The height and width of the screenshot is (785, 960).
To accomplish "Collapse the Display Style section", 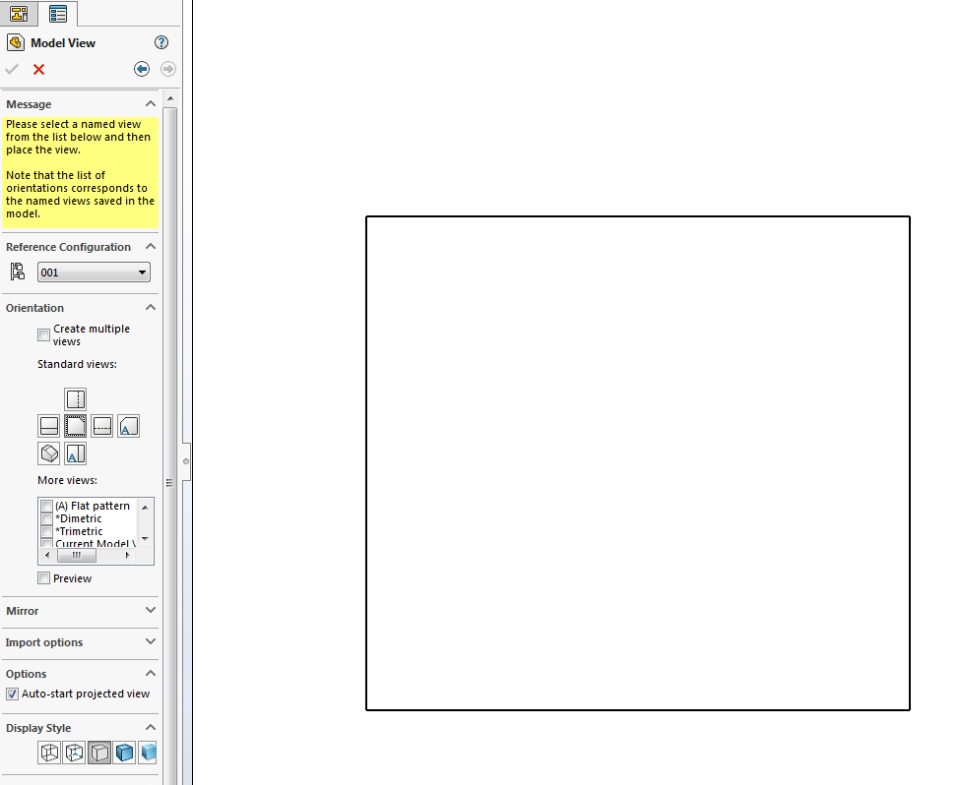I will click(151, 727).
